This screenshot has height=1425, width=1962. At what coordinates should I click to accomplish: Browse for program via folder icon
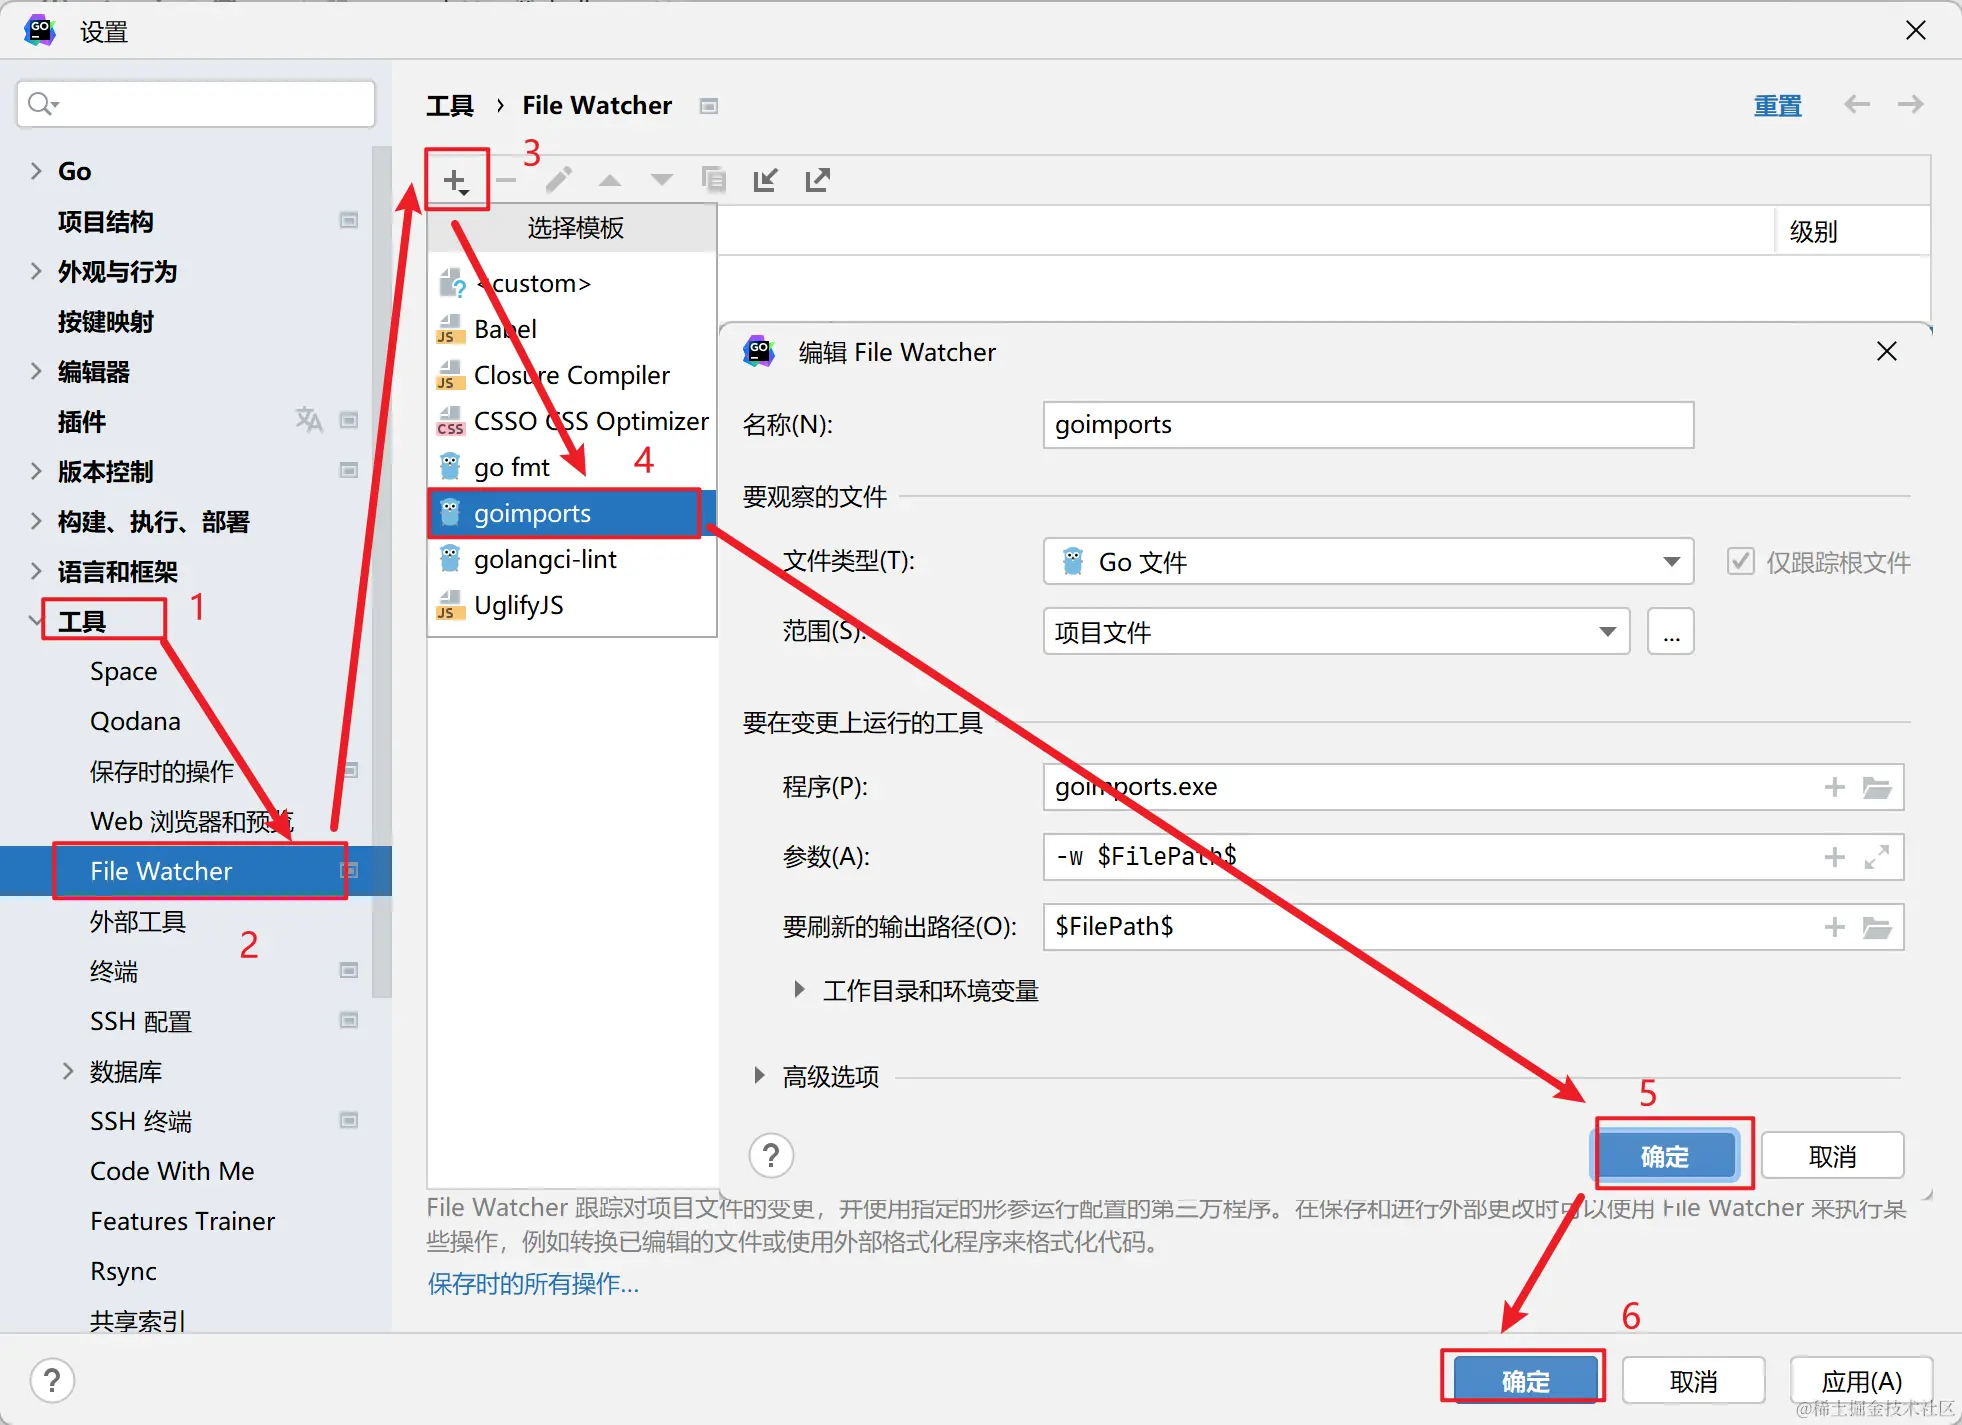[x=1877, y=788]
